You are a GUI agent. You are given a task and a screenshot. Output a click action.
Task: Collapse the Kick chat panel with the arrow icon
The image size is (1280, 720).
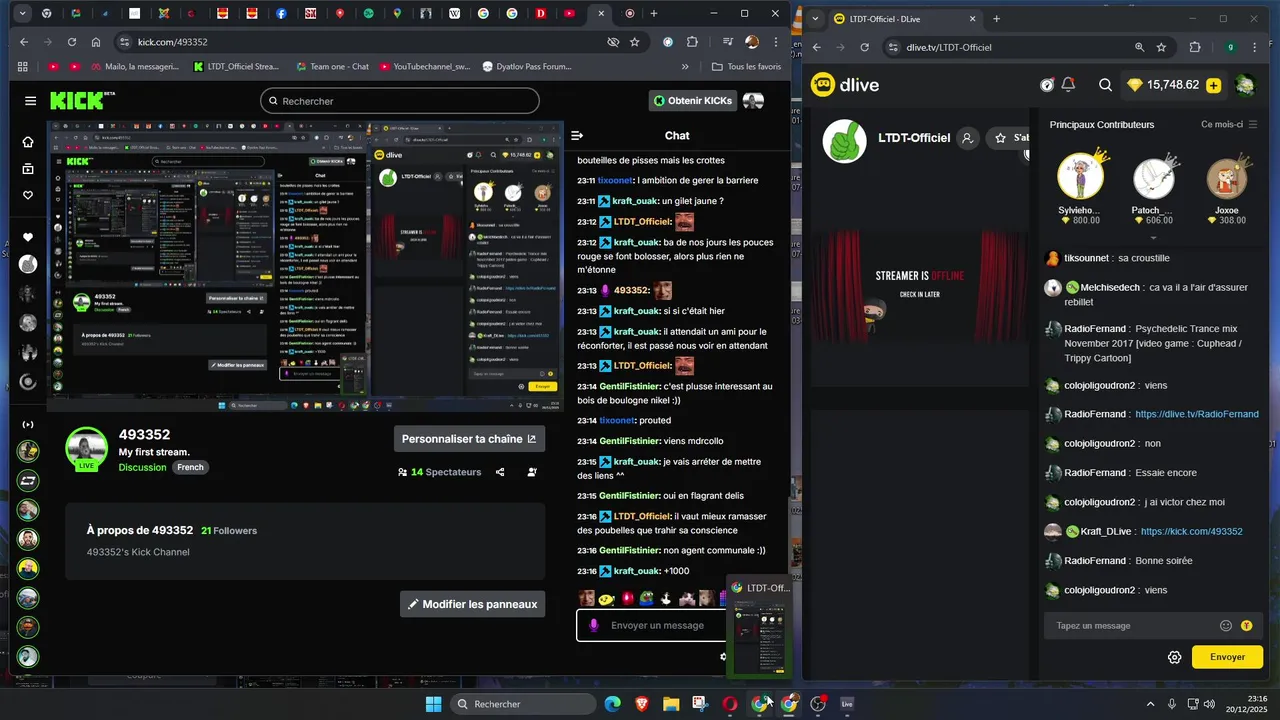(x=577, y=136)
